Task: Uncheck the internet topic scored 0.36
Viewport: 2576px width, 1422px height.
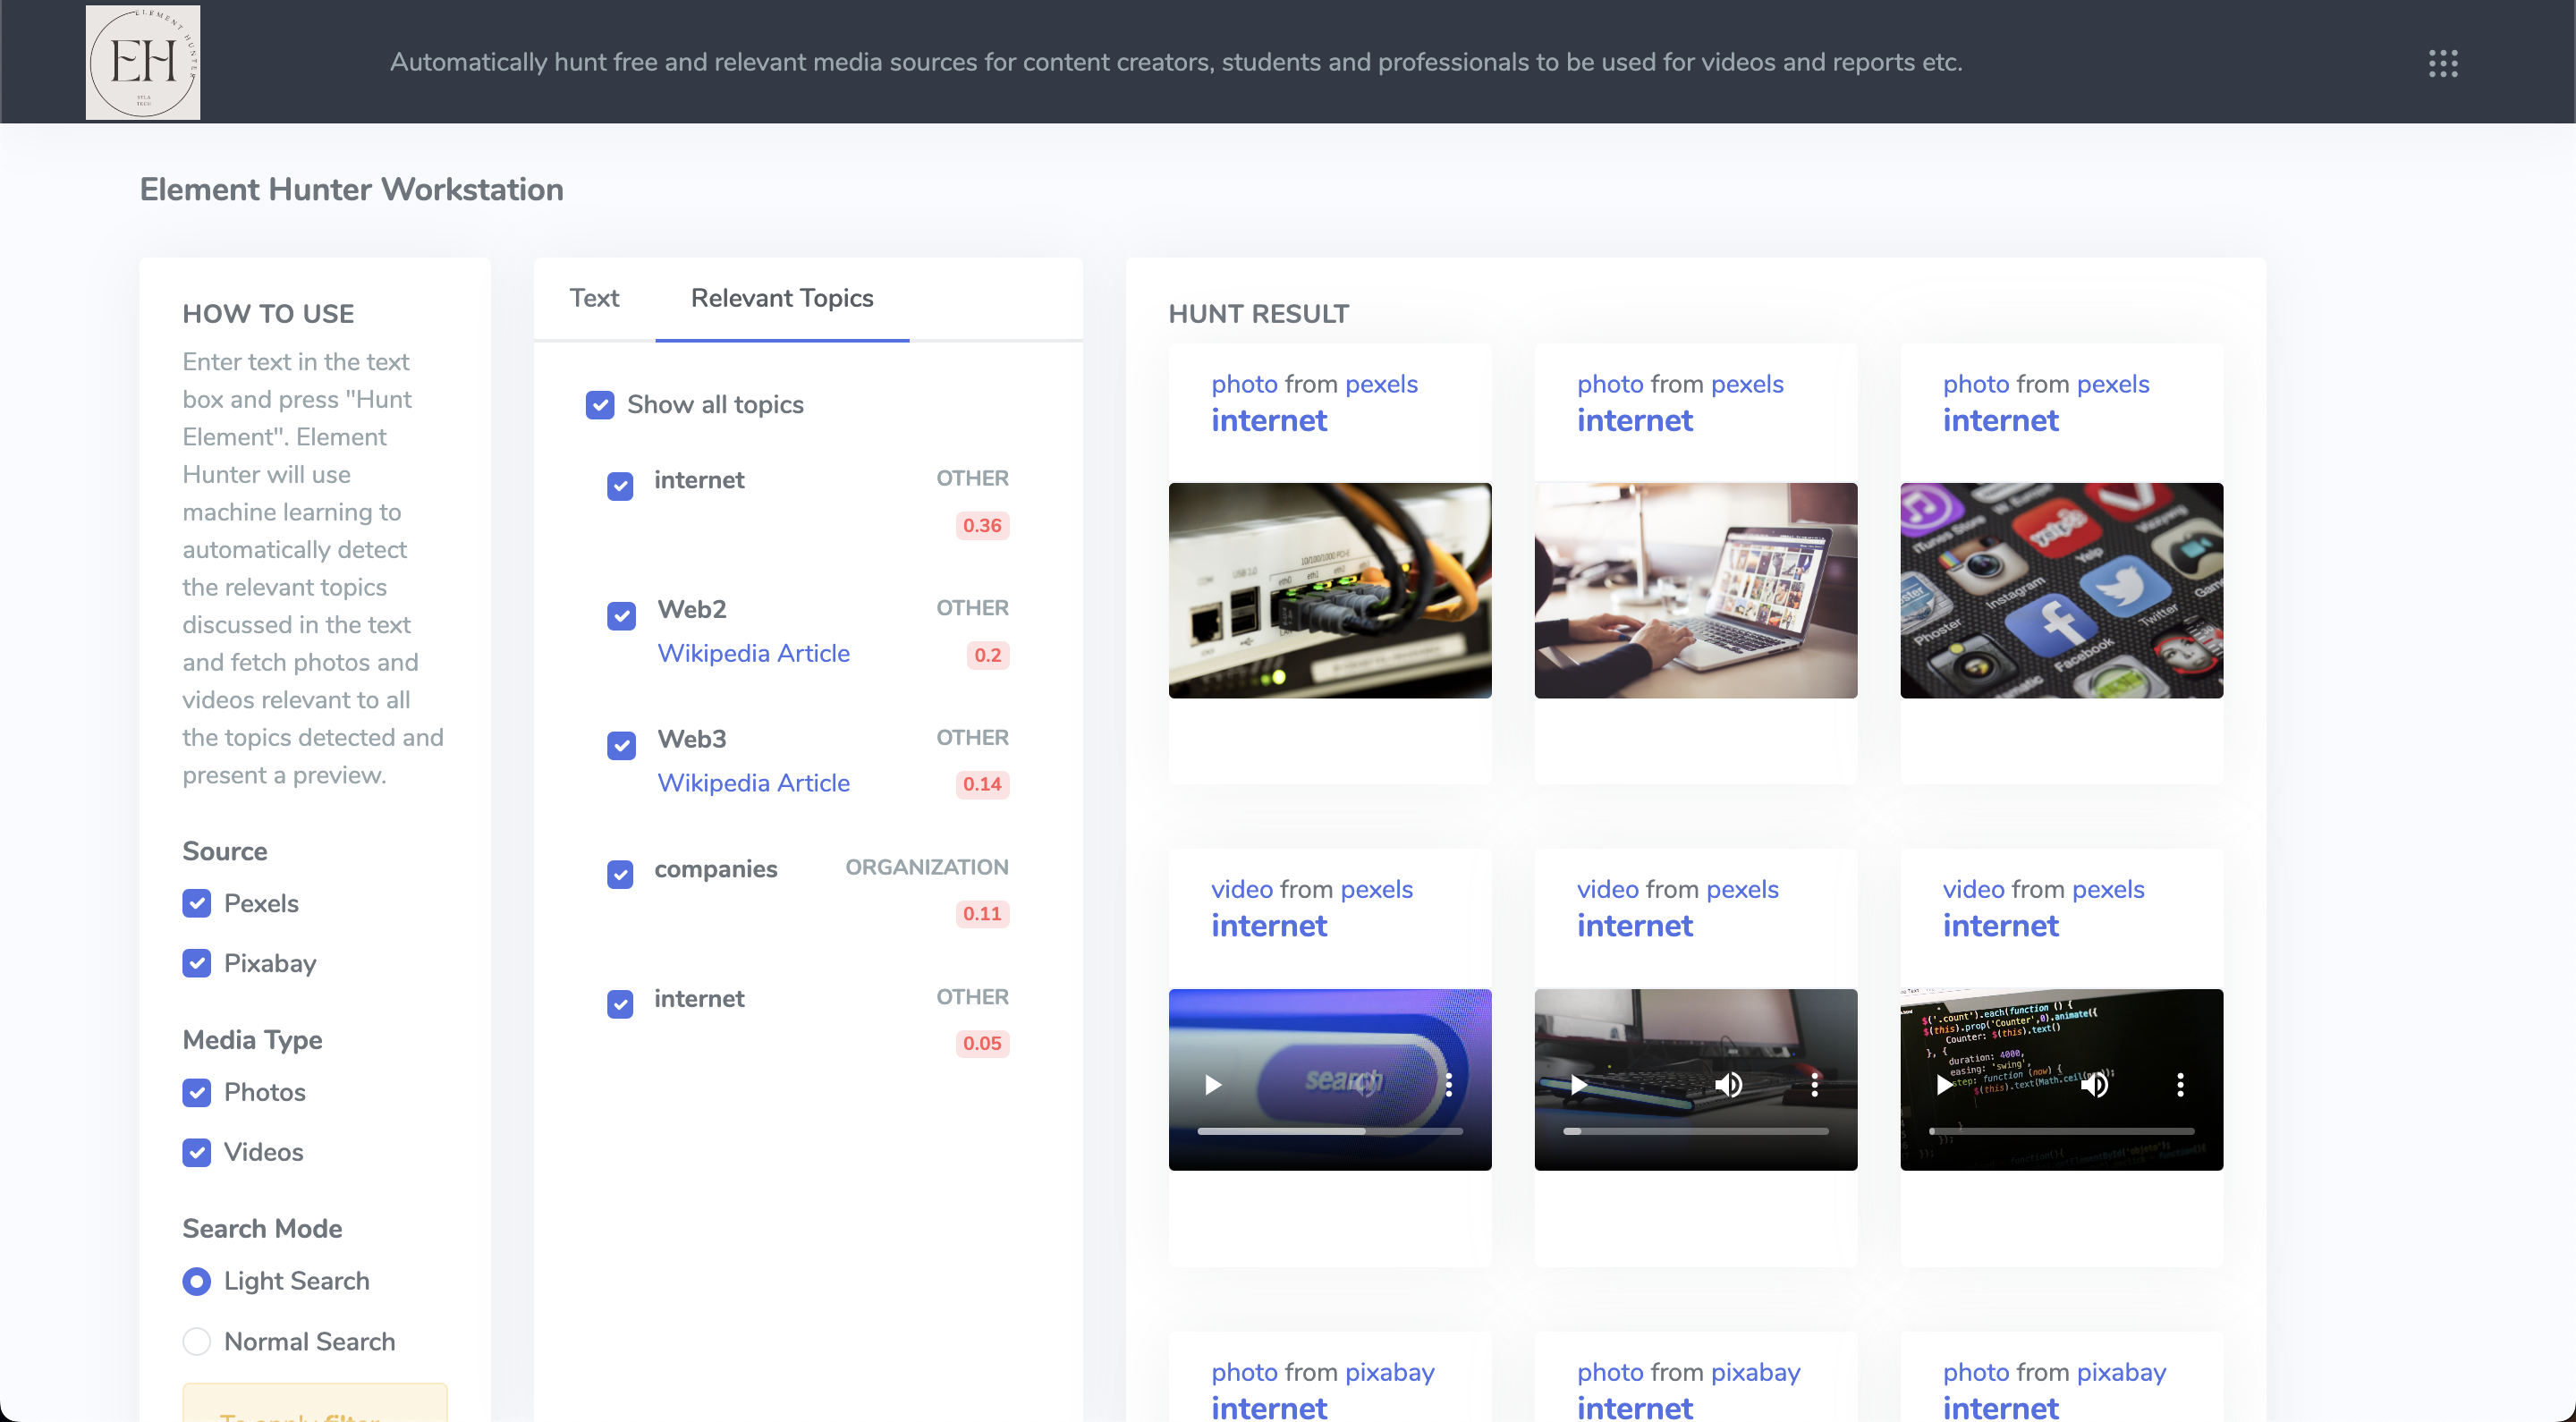Action: 620,486
